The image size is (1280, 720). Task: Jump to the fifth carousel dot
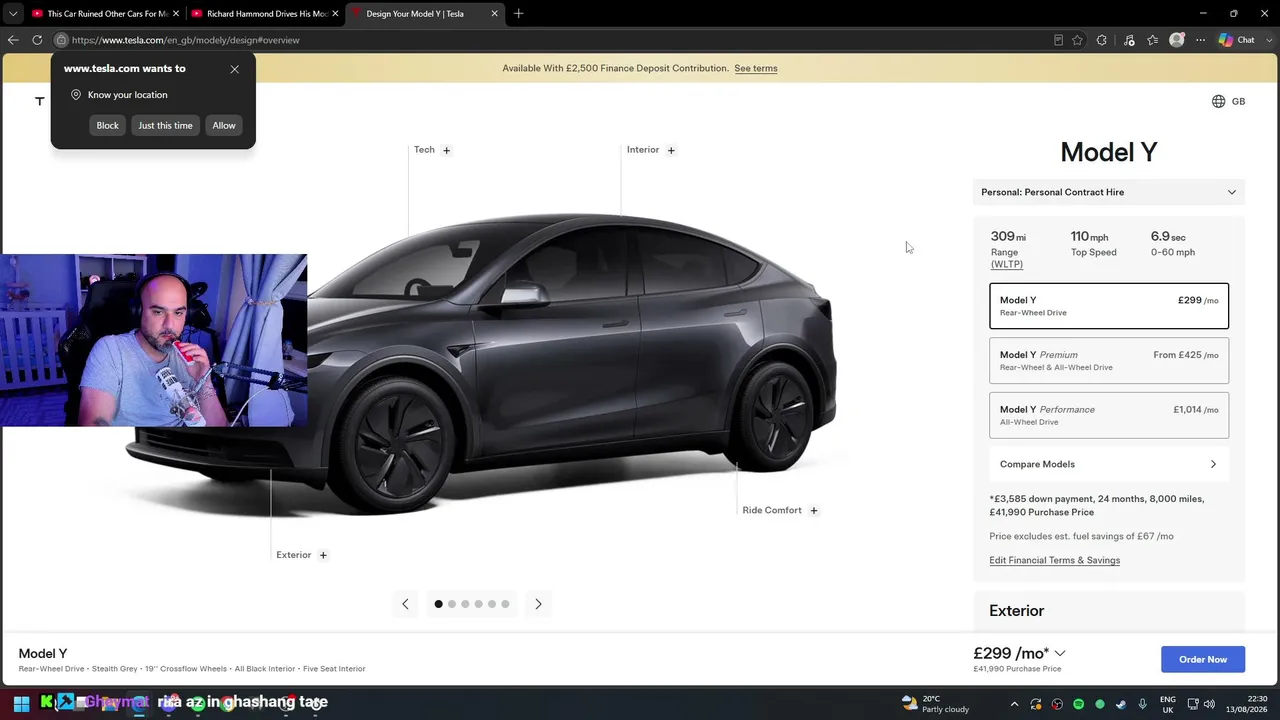click(492, 604)
